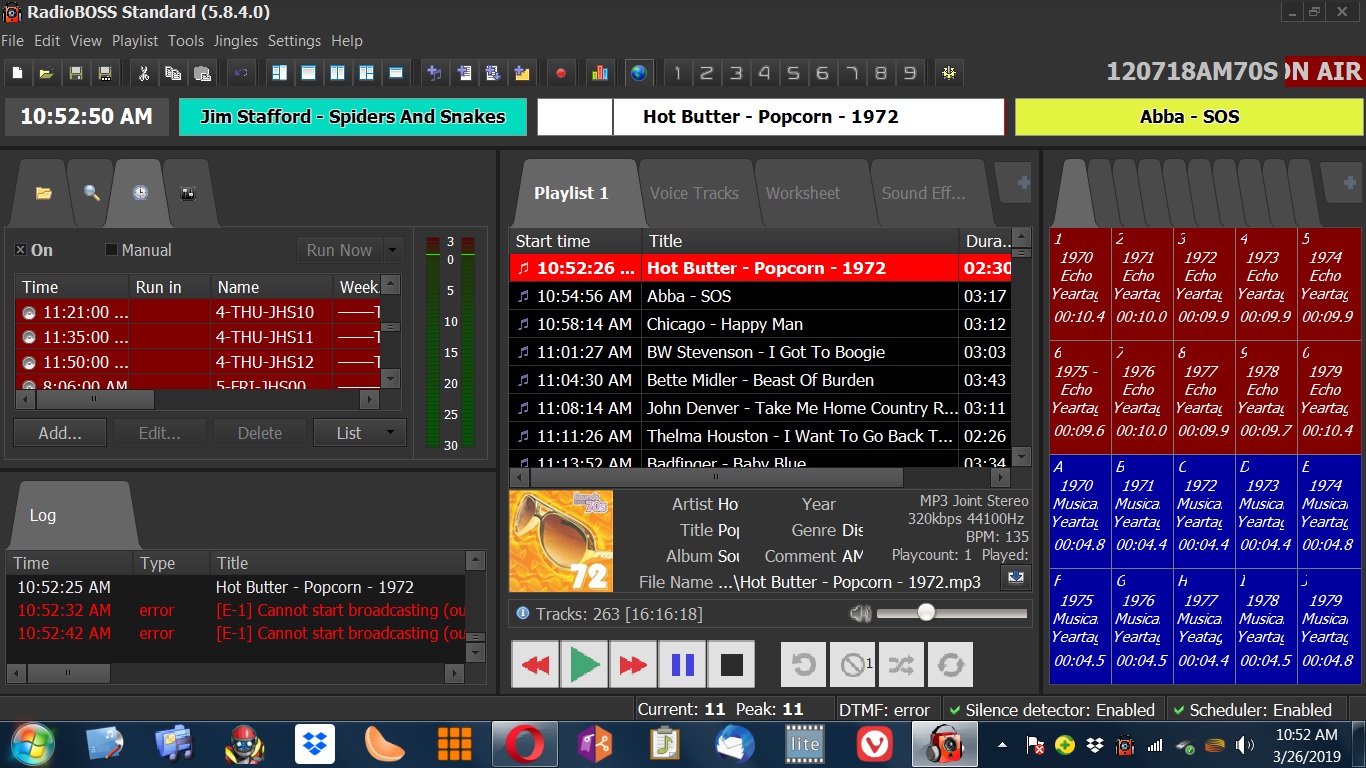The image size is (1366, 768).
Task: Create a new playlist via toolbar
Action: click(x=17, y=73)
